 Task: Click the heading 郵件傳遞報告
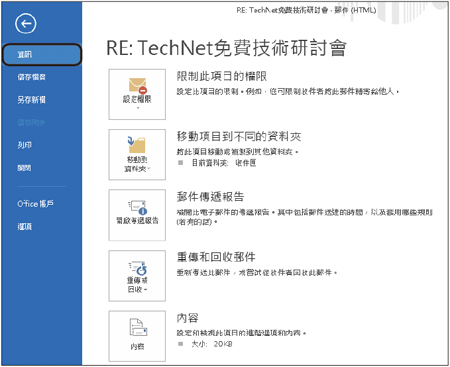[x=210, y=197]
